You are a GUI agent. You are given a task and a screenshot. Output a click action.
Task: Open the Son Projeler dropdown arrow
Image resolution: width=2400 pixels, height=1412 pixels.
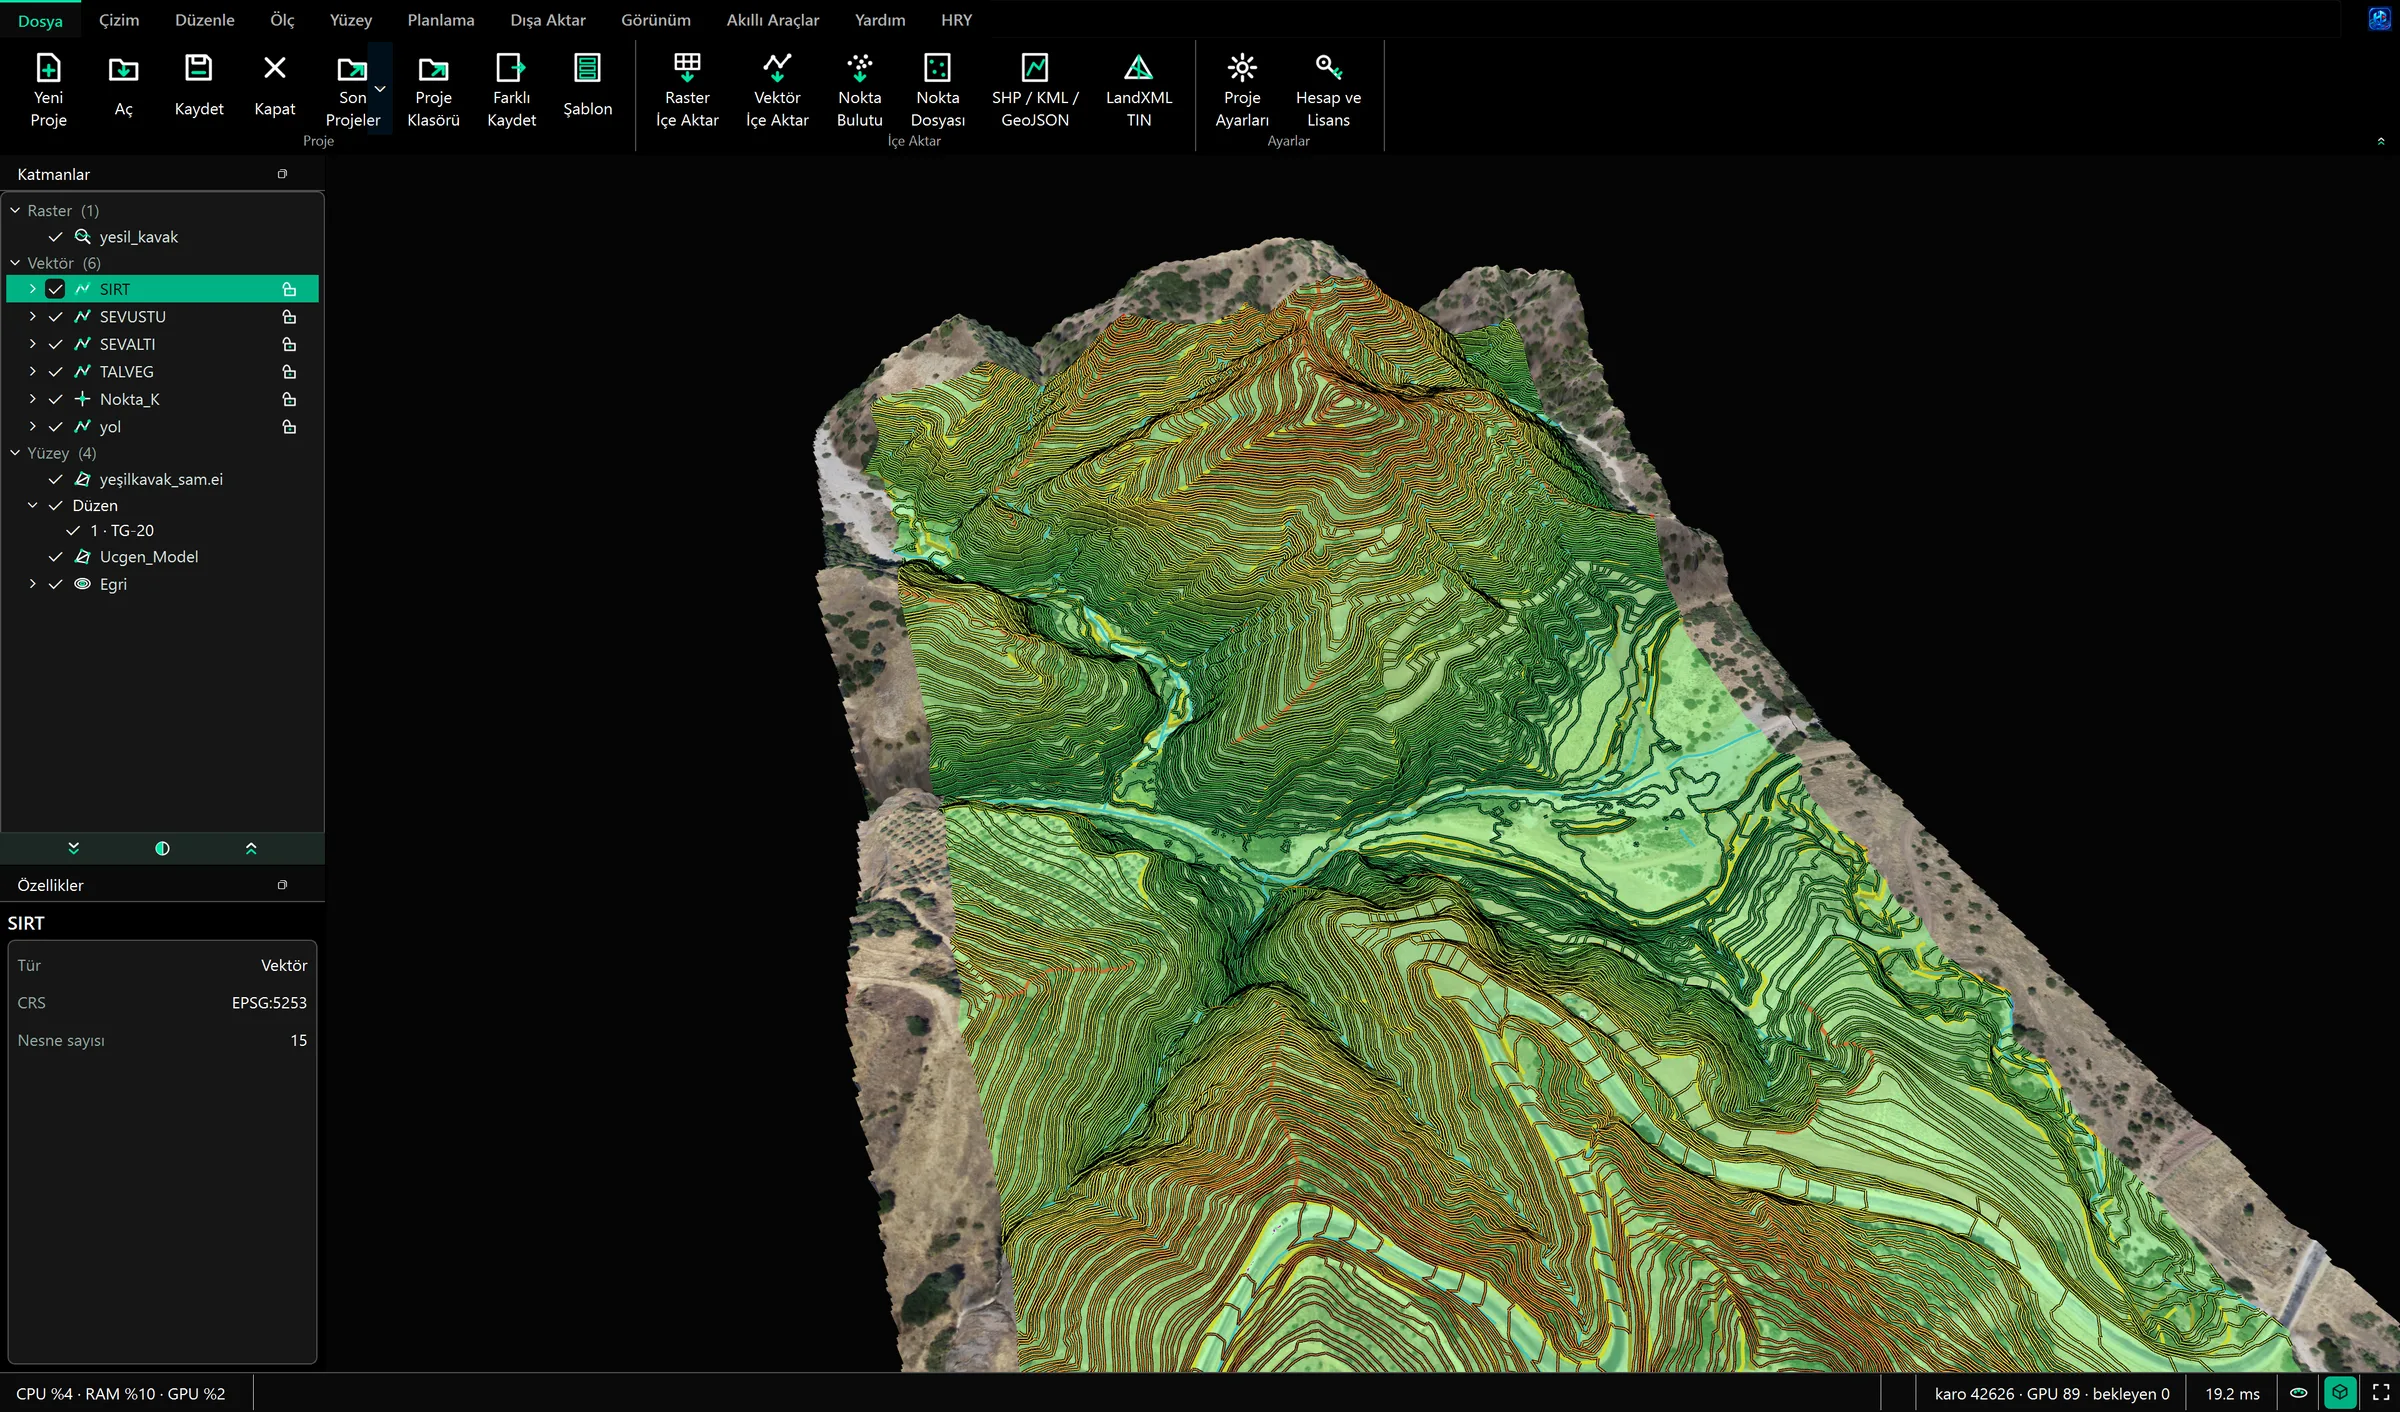pyautogui.click(x=380, y=89)
